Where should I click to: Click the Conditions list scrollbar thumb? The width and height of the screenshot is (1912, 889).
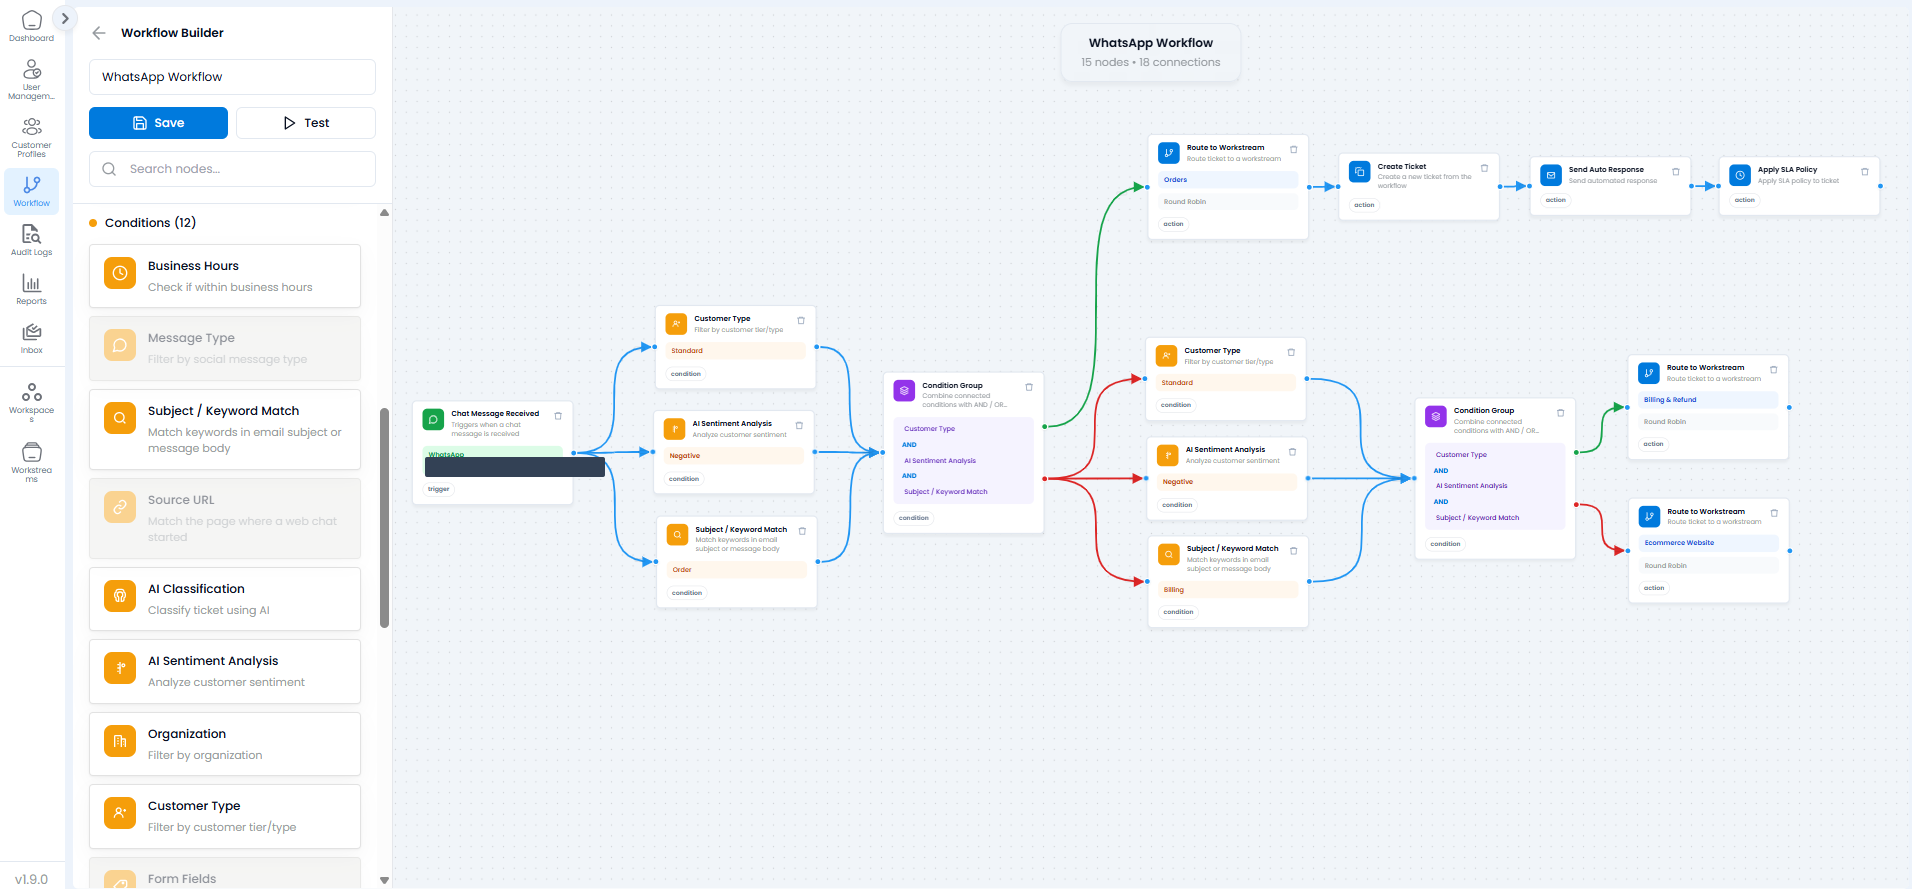385,518
